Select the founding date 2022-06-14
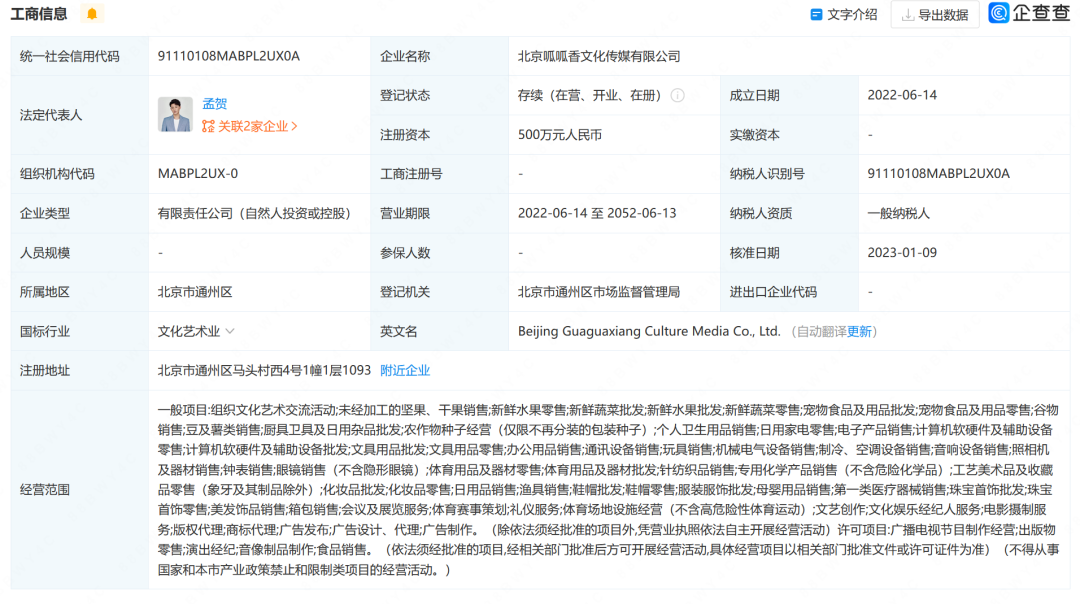 (x=902, y=95)
